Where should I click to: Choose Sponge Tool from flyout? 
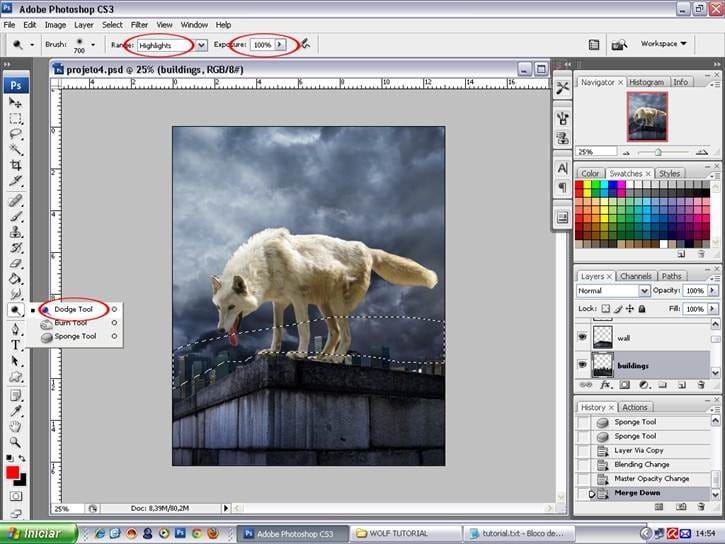click(x=75, y=336)
